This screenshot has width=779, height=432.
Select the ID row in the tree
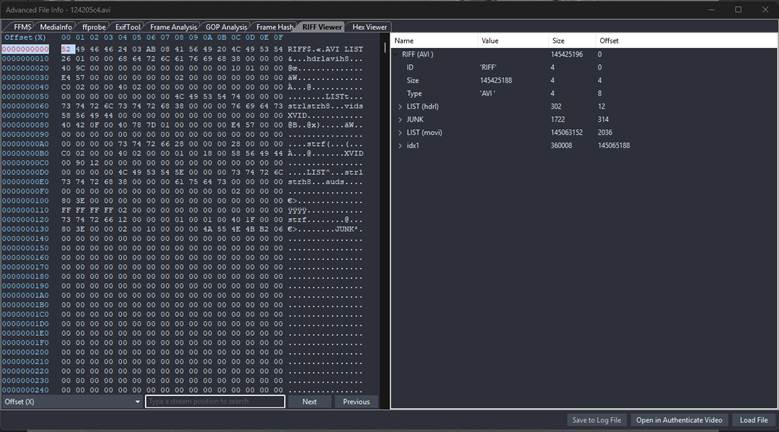584,68
